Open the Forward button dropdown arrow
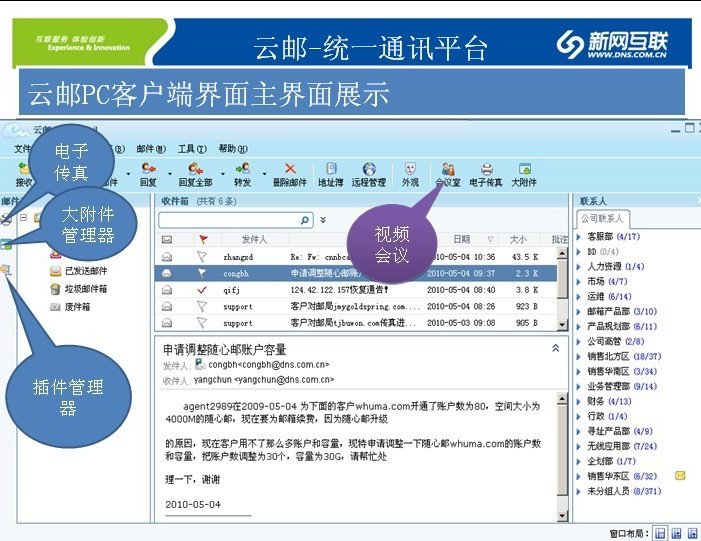 pyautogui.click(x=264, y=173)
